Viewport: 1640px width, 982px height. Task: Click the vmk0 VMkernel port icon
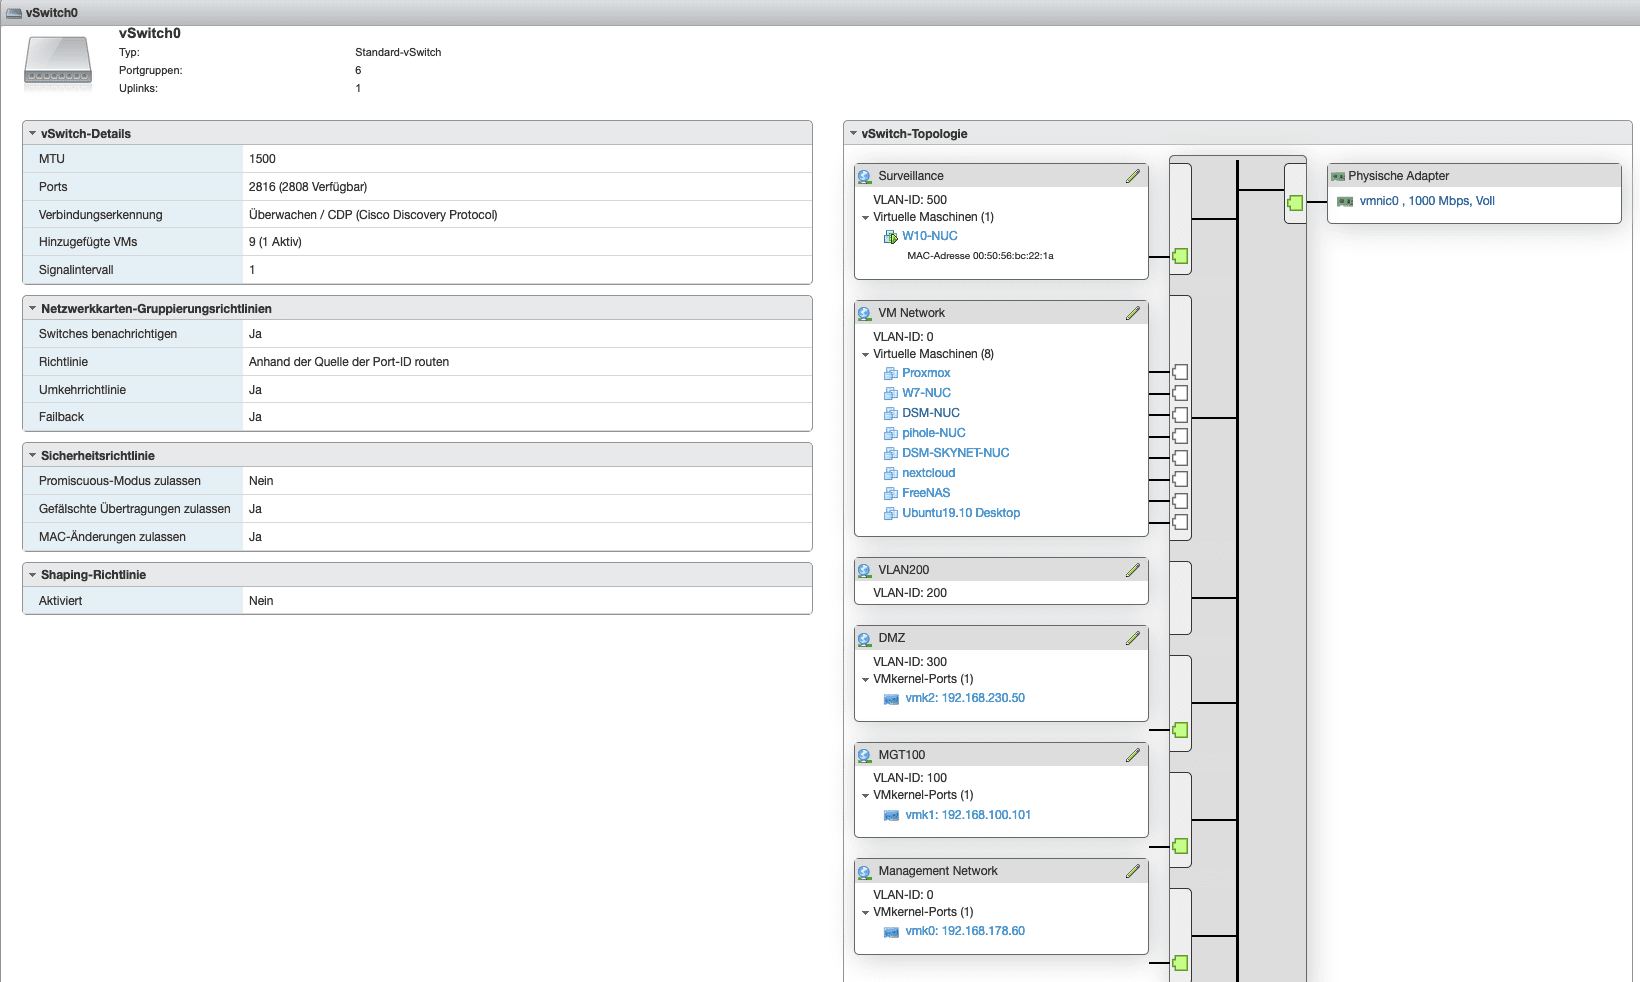click(x=892, y=932)
